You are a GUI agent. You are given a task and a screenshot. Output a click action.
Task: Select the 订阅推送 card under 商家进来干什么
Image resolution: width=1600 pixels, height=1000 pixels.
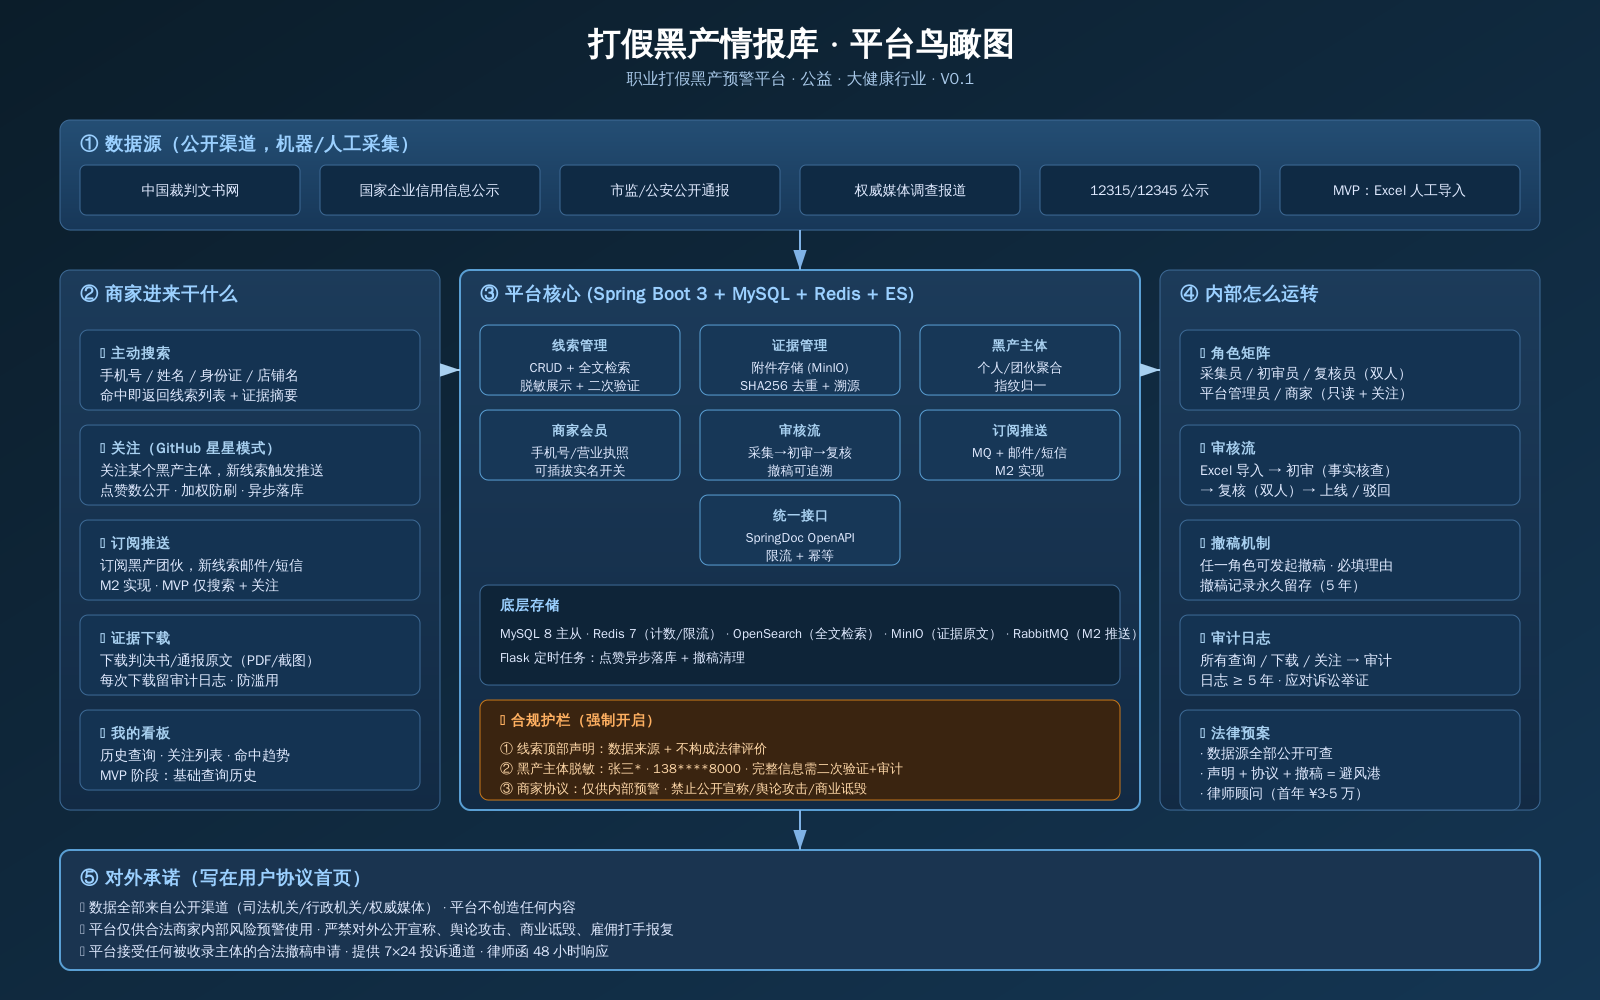click(250, 560)
